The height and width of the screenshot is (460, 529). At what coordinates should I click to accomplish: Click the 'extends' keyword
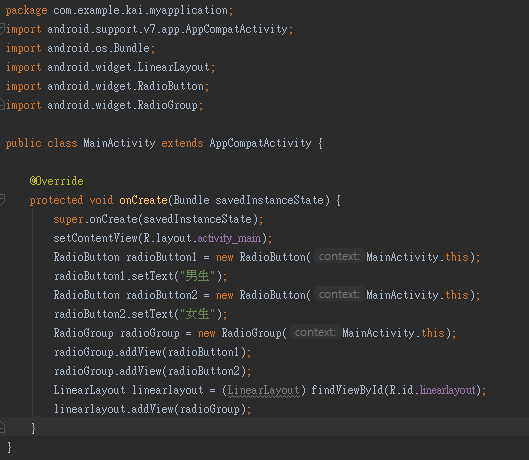(x=182, y=143)
